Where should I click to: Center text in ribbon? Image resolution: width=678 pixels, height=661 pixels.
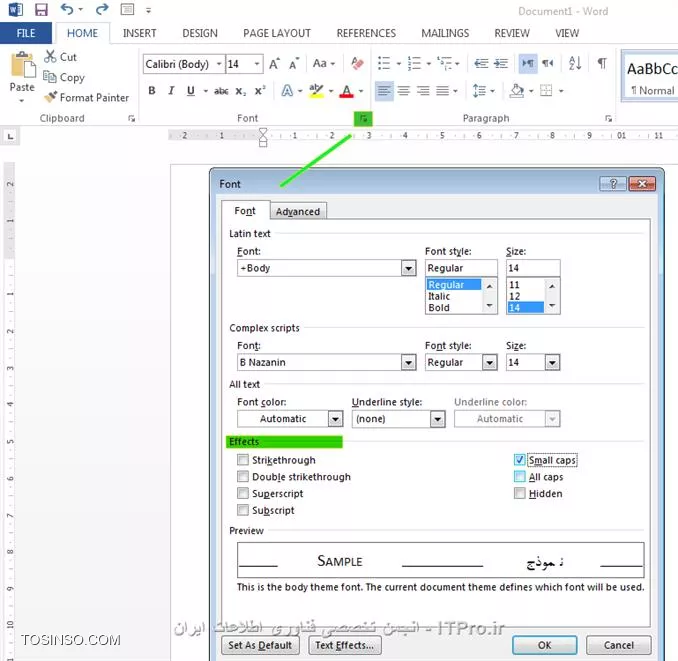[x=404, y=91]
